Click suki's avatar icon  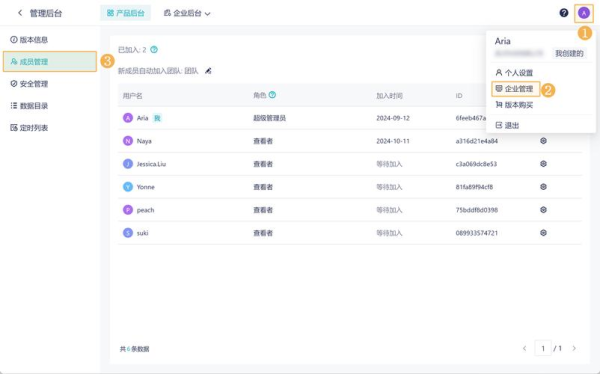tap(128, 233)
